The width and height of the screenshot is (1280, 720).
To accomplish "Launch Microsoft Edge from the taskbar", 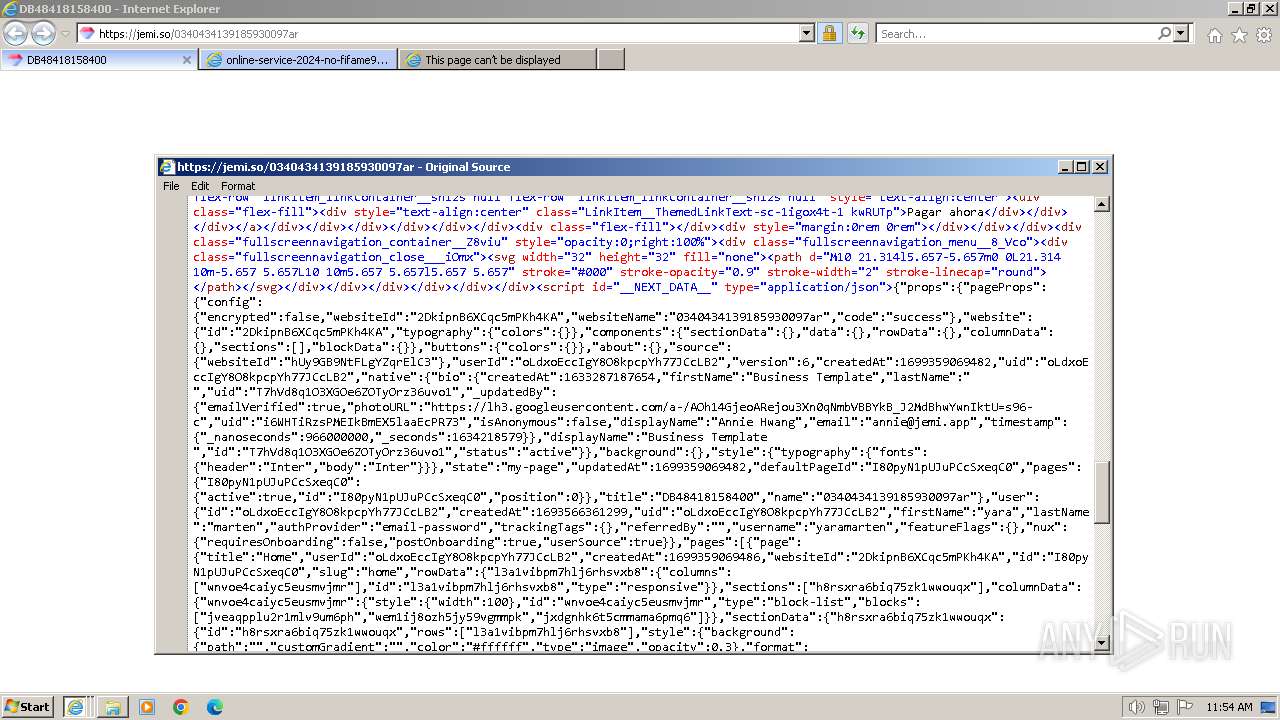I will tap(214, 707).
